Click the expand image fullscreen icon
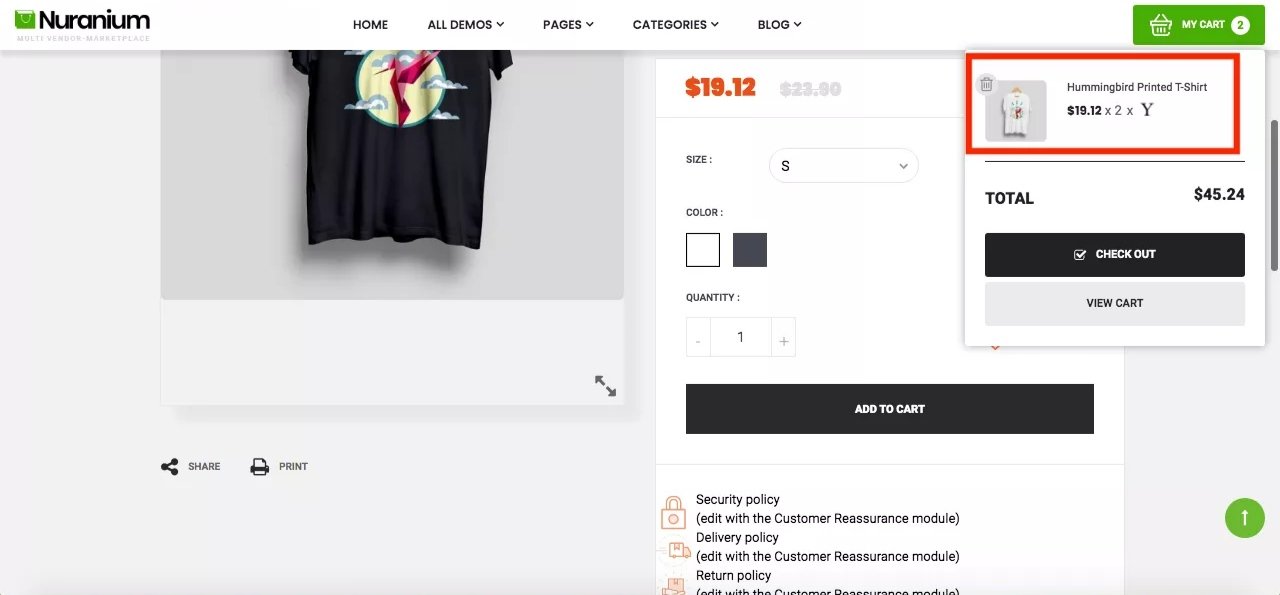This screenshot has height=595, width=1280. click(x=605, y=386)
